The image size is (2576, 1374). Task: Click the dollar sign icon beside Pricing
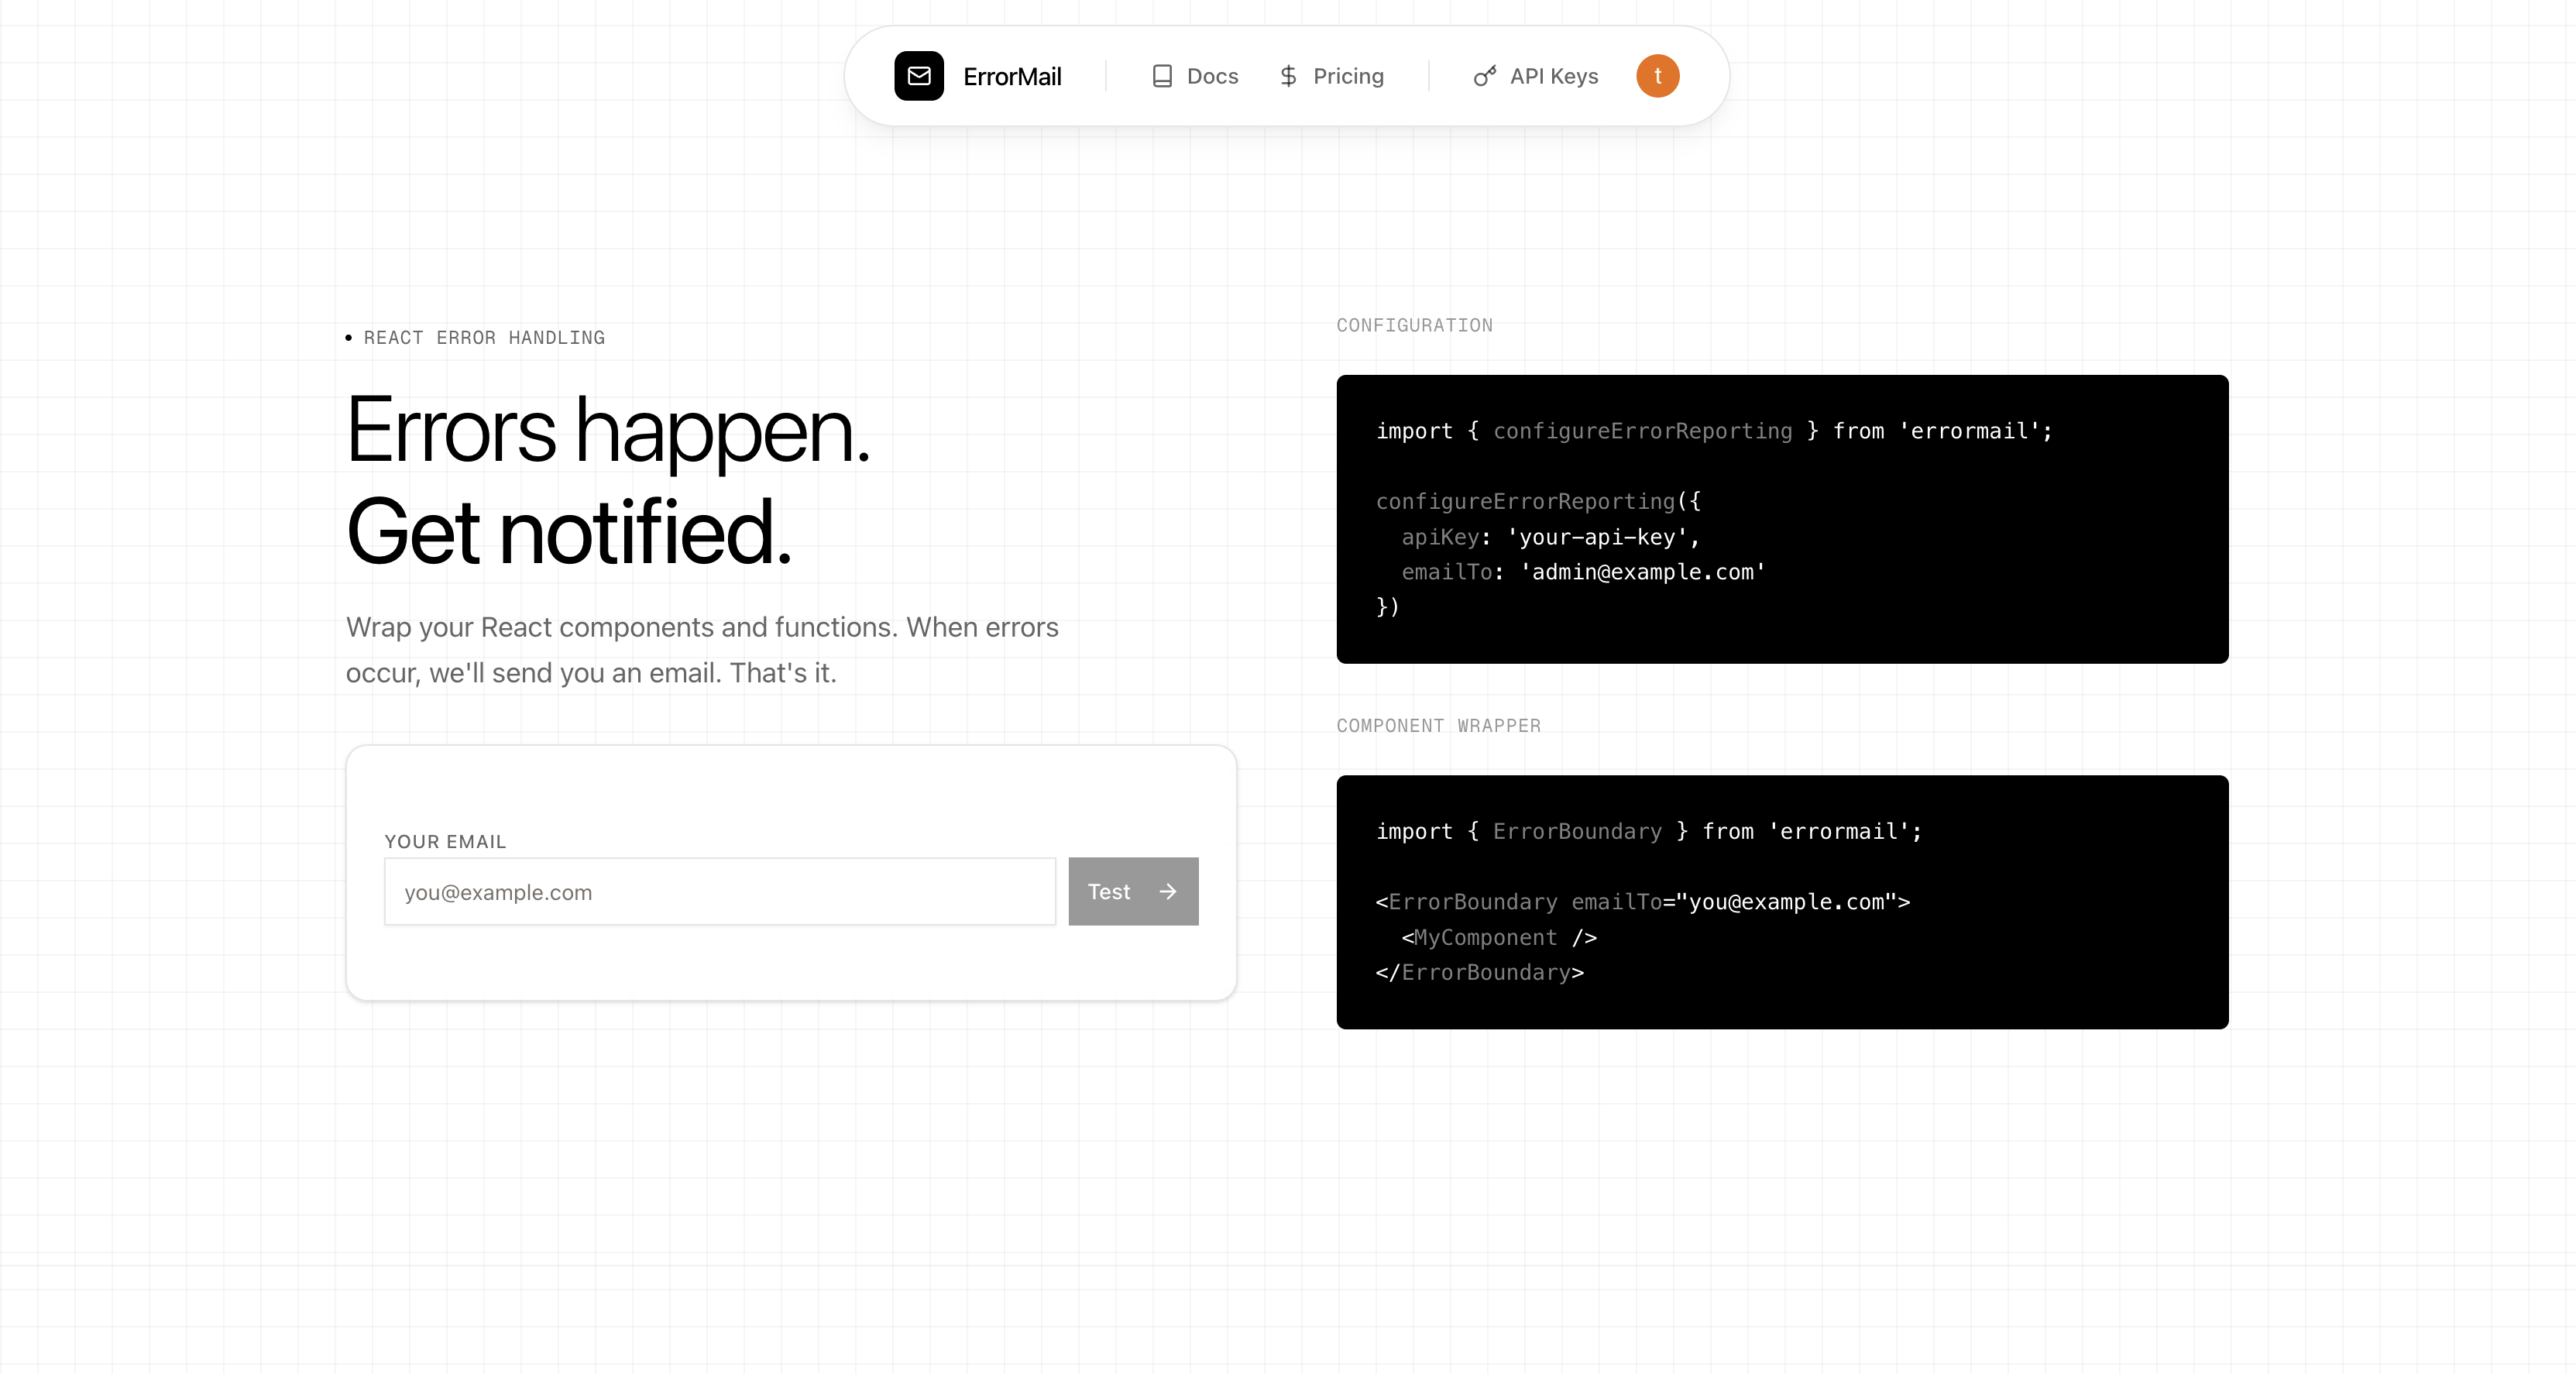coord(1288,76)
